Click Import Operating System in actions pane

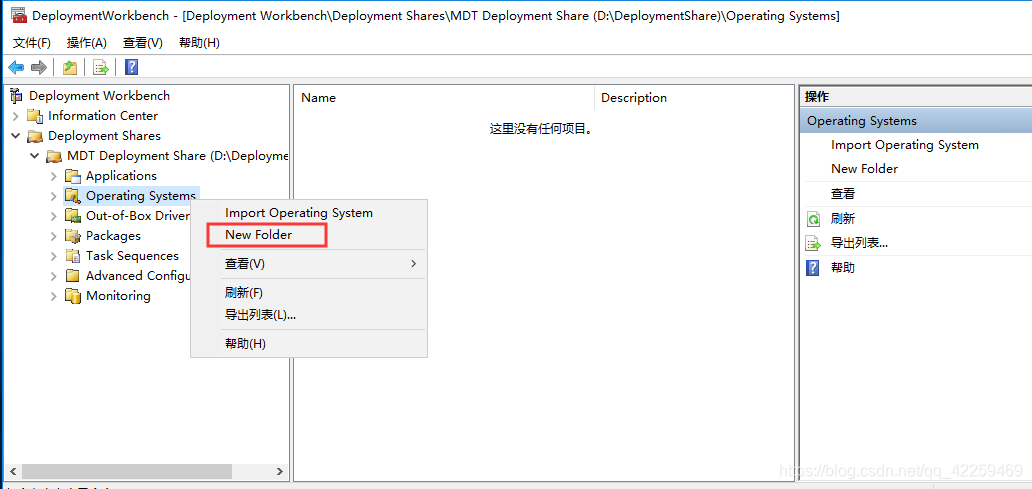[x=904, y=145]
